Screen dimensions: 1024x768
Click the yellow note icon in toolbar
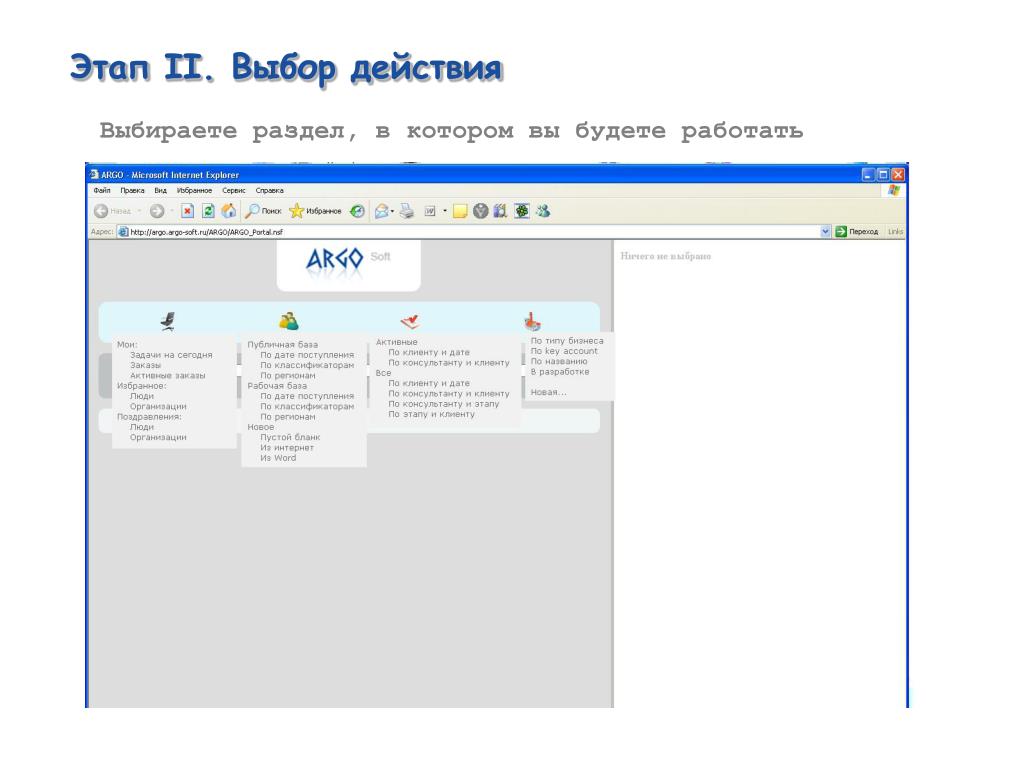click(x=460, y=211)
